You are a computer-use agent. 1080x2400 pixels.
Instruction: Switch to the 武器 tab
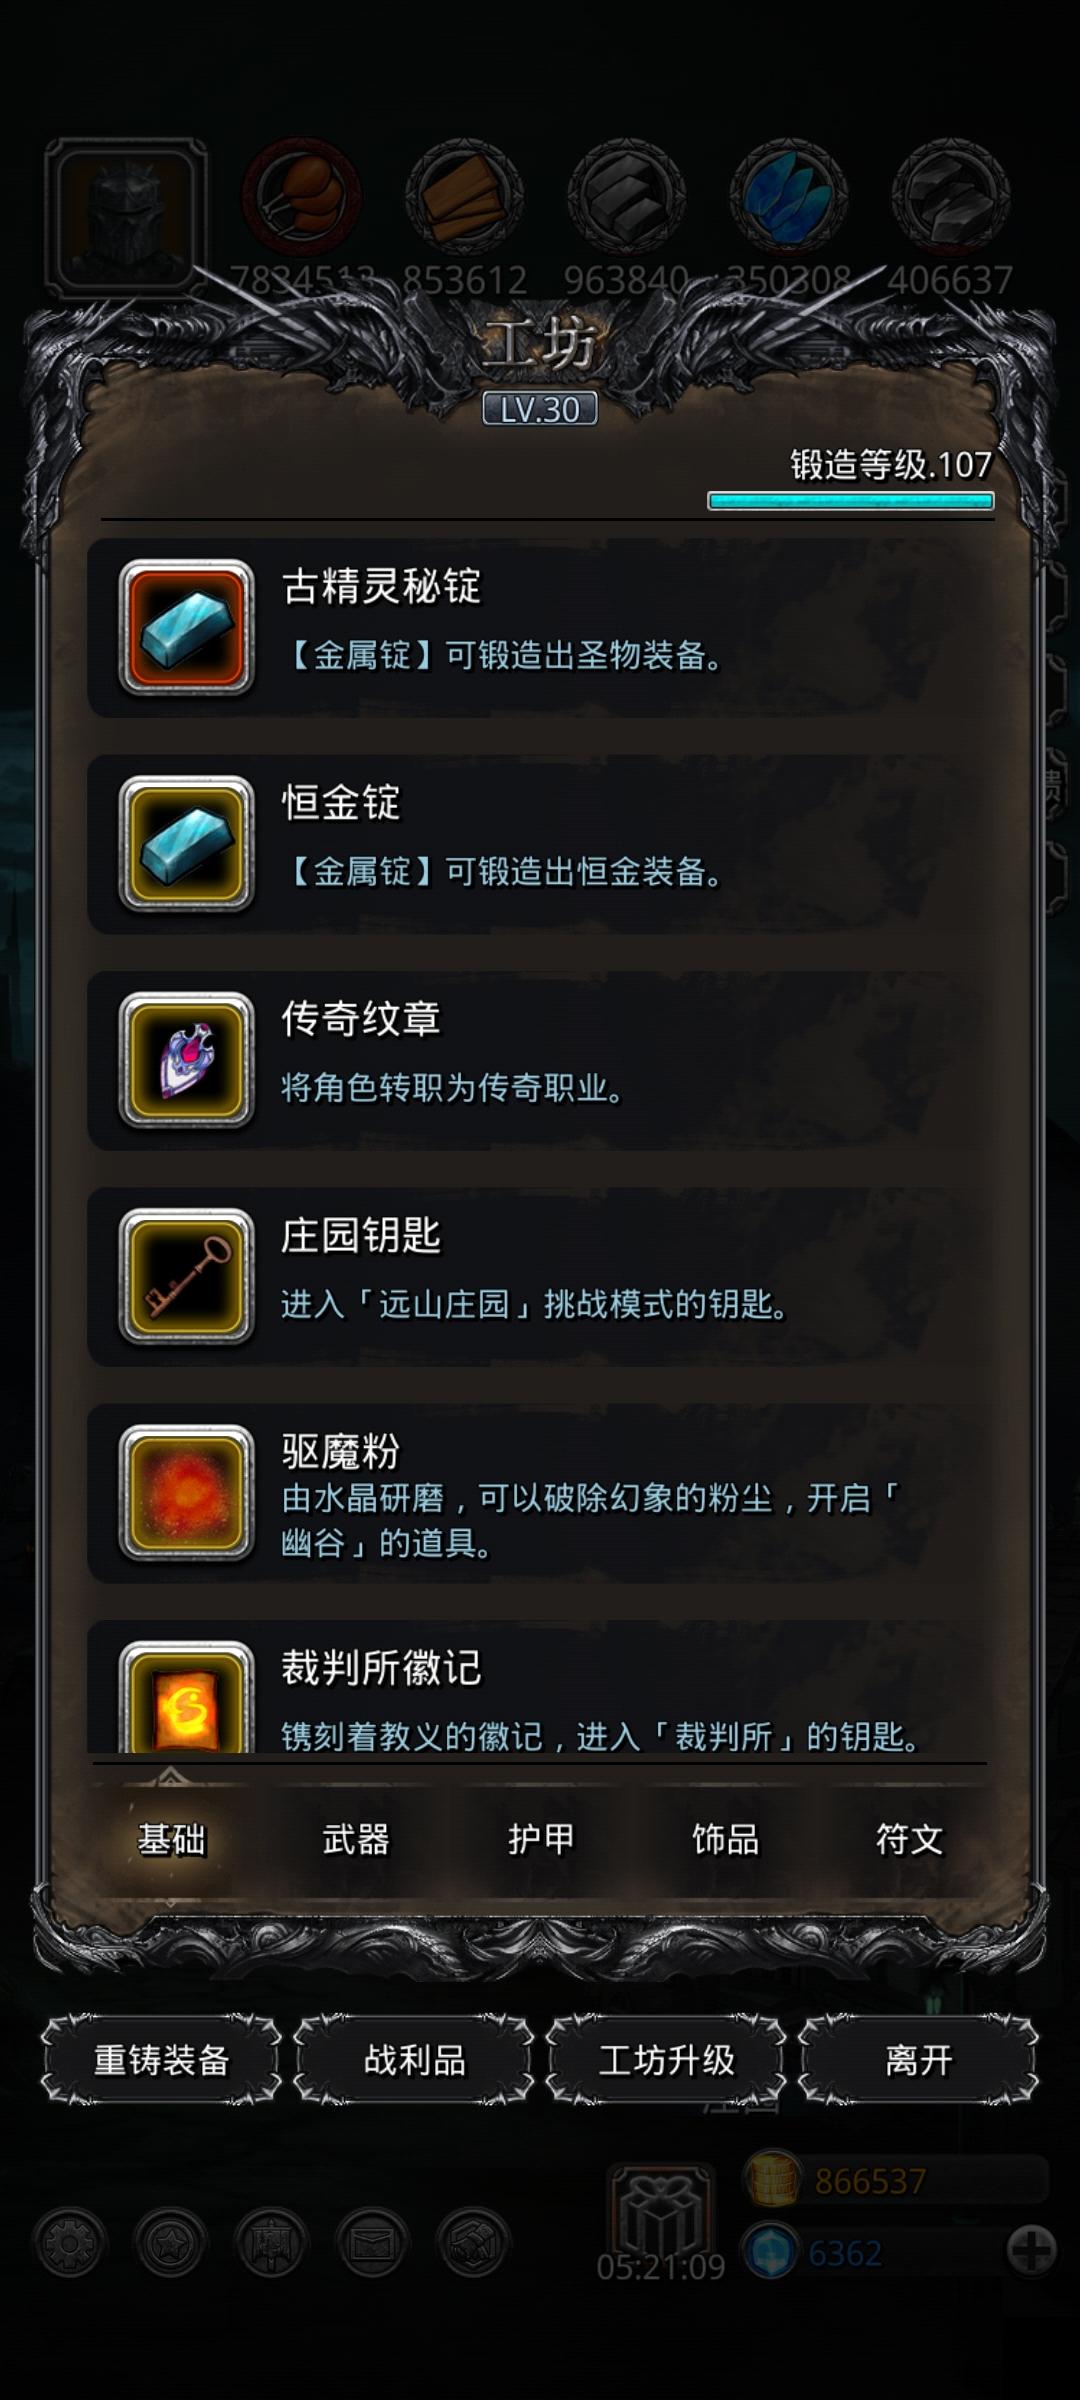point(355,1839)
